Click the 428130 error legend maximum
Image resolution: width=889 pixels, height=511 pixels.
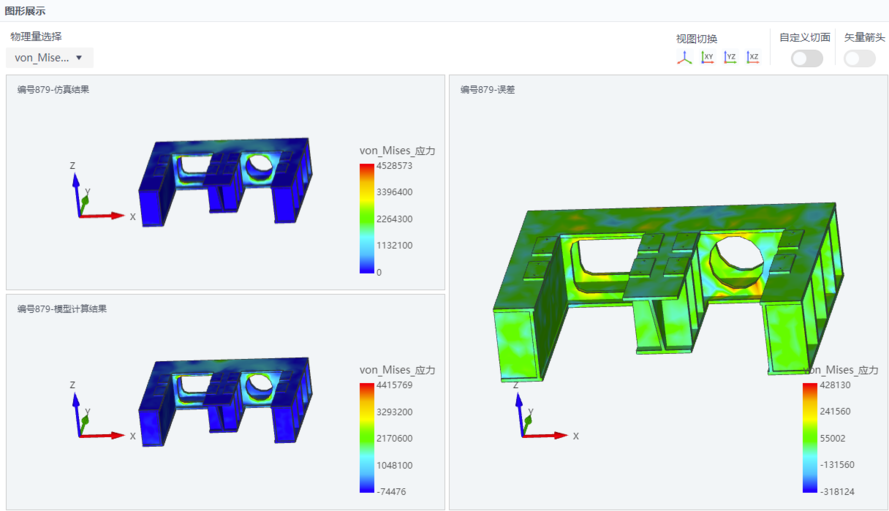(835, 385)
